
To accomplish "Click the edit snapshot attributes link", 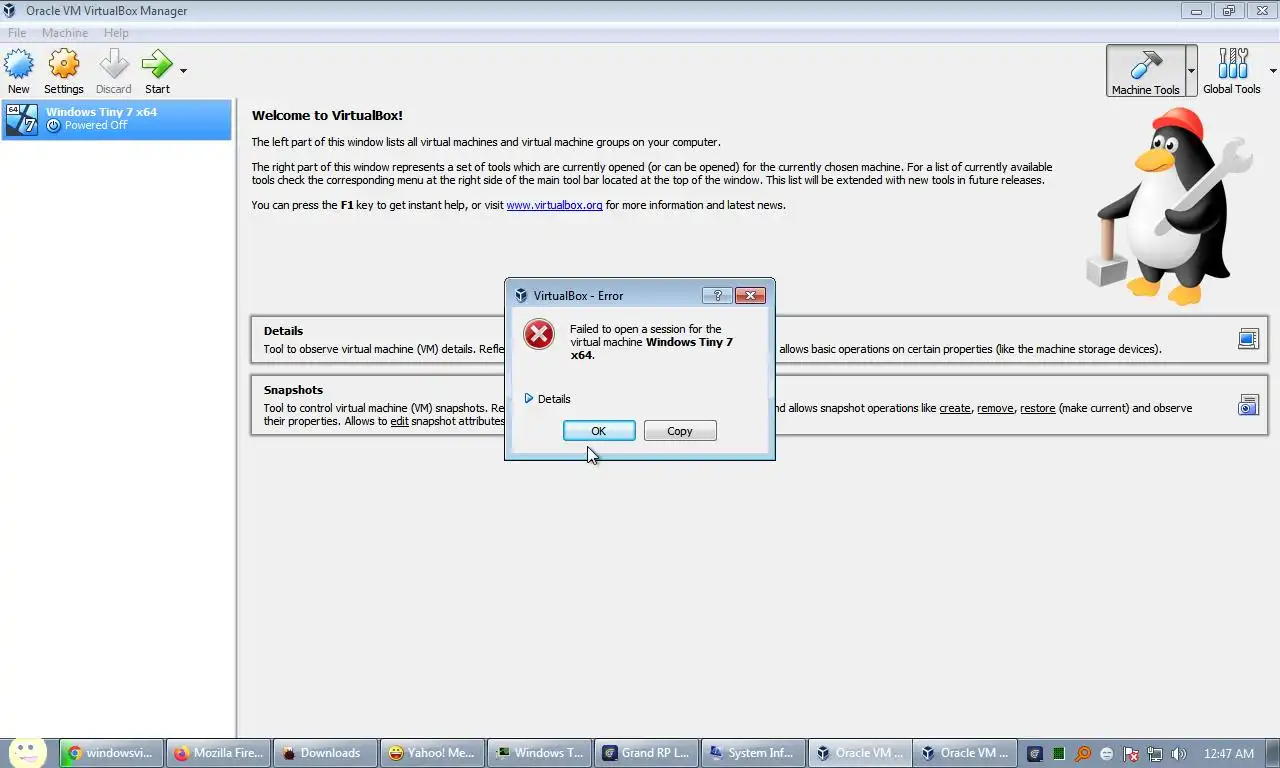I will (x=399, y=421).
